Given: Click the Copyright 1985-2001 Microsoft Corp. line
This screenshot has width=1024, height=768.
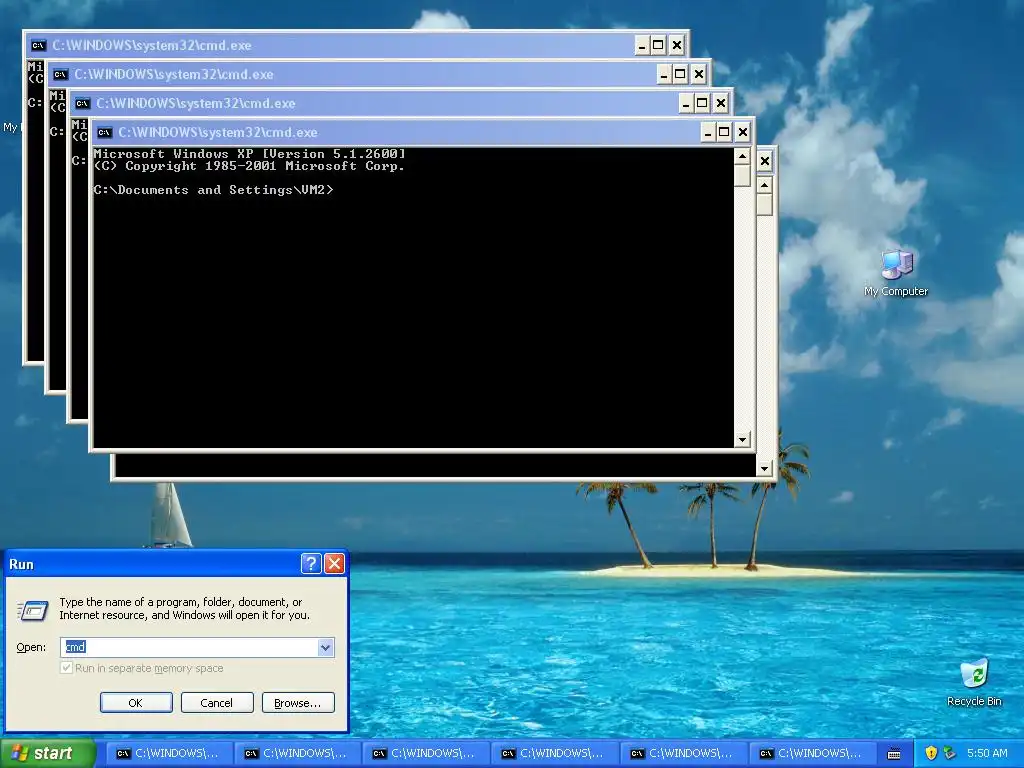Looking at the screenshot, I should pyautogui.click(x=249, y=166).
